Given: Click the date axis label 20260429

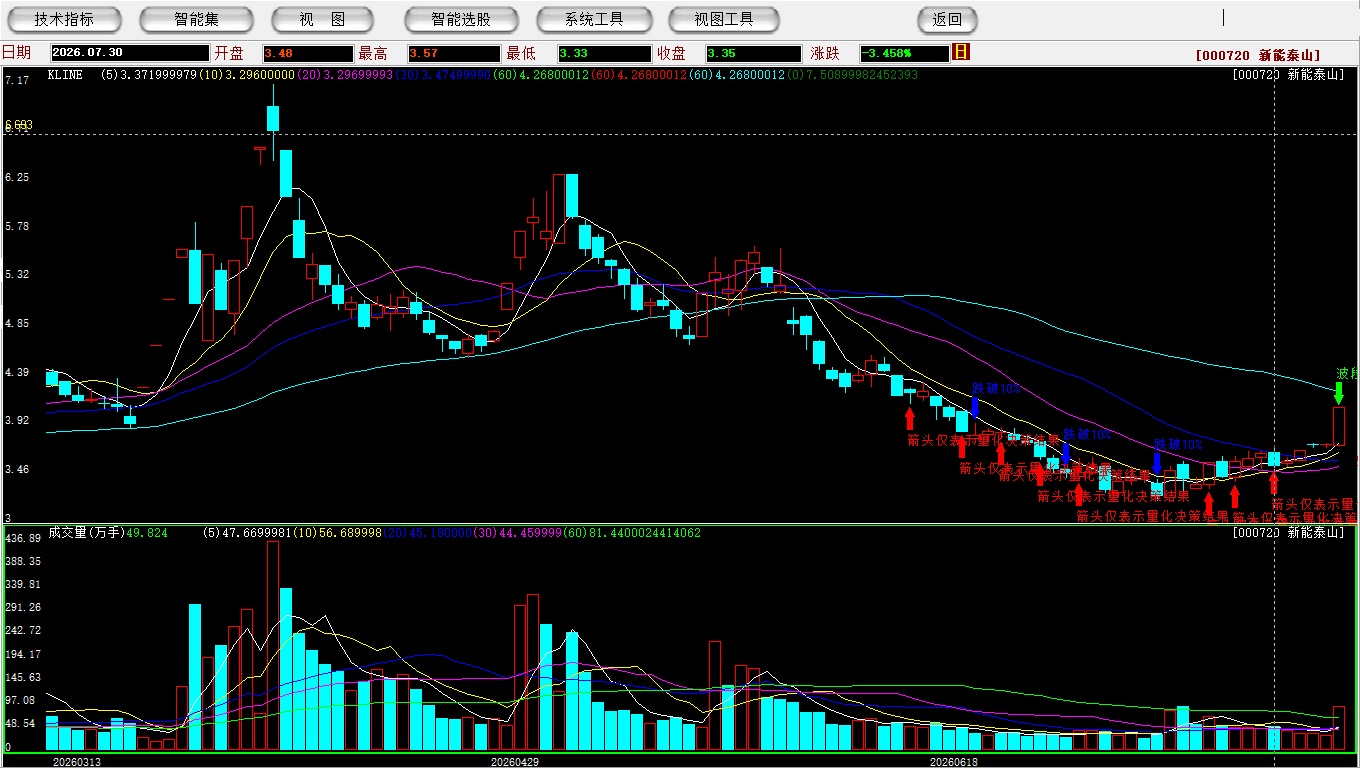Looking at the screenshot, I should coord(514,761).
